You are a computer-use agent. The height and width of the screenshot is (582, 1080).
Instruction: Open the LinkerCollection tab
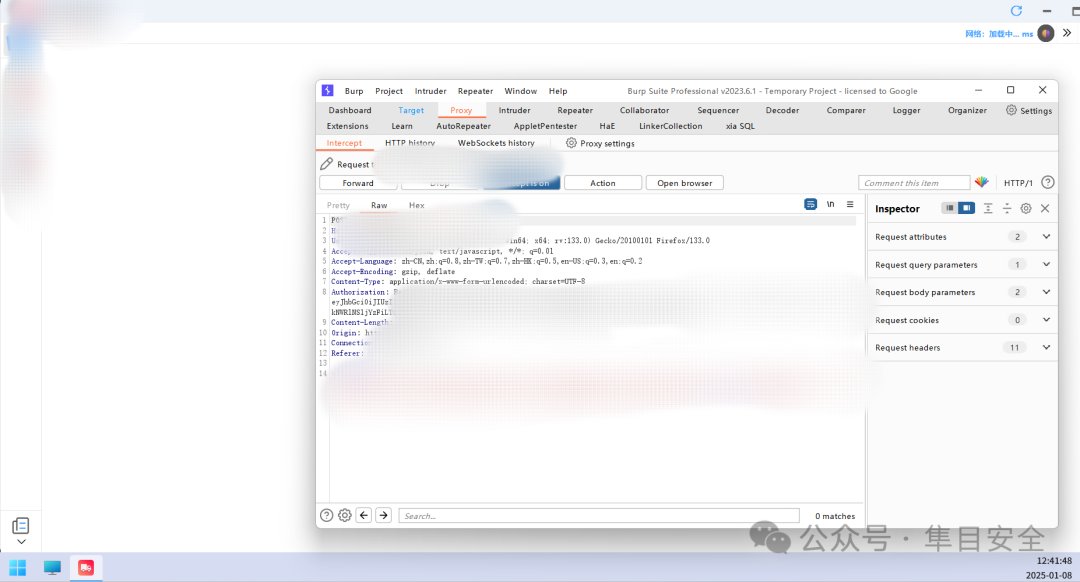click(x=671, y=126)
